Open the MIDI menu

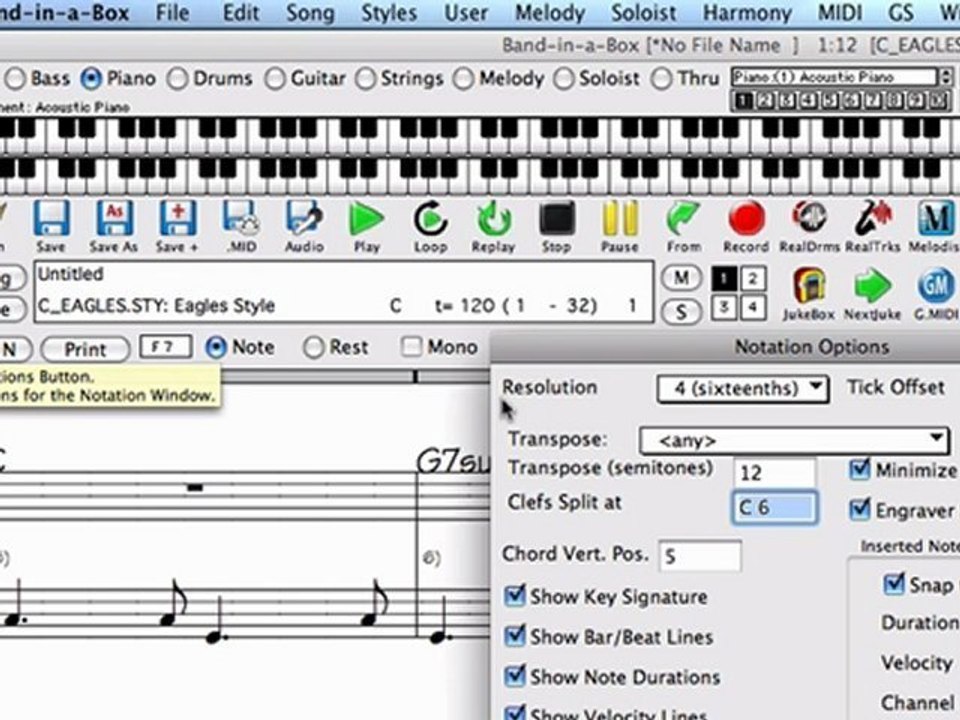[840, 12]
